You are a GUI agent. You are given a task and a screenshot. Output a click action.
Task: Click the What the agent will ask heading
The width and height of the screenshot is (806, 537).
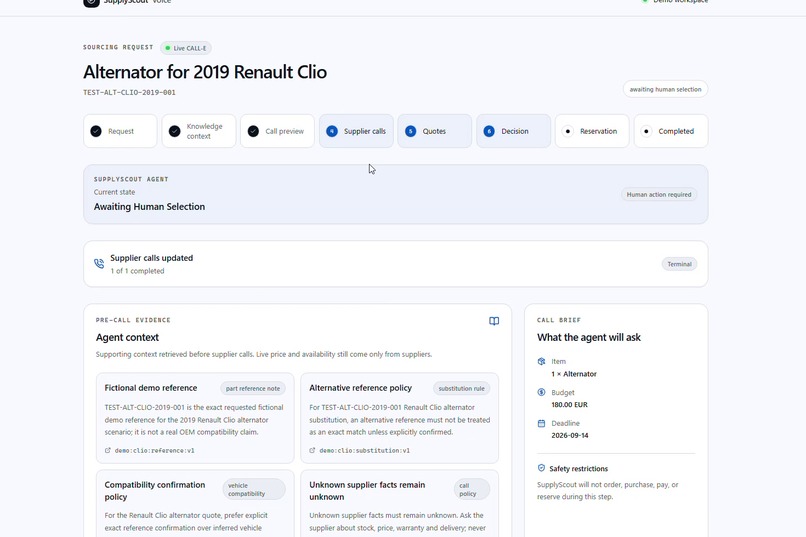589,338
